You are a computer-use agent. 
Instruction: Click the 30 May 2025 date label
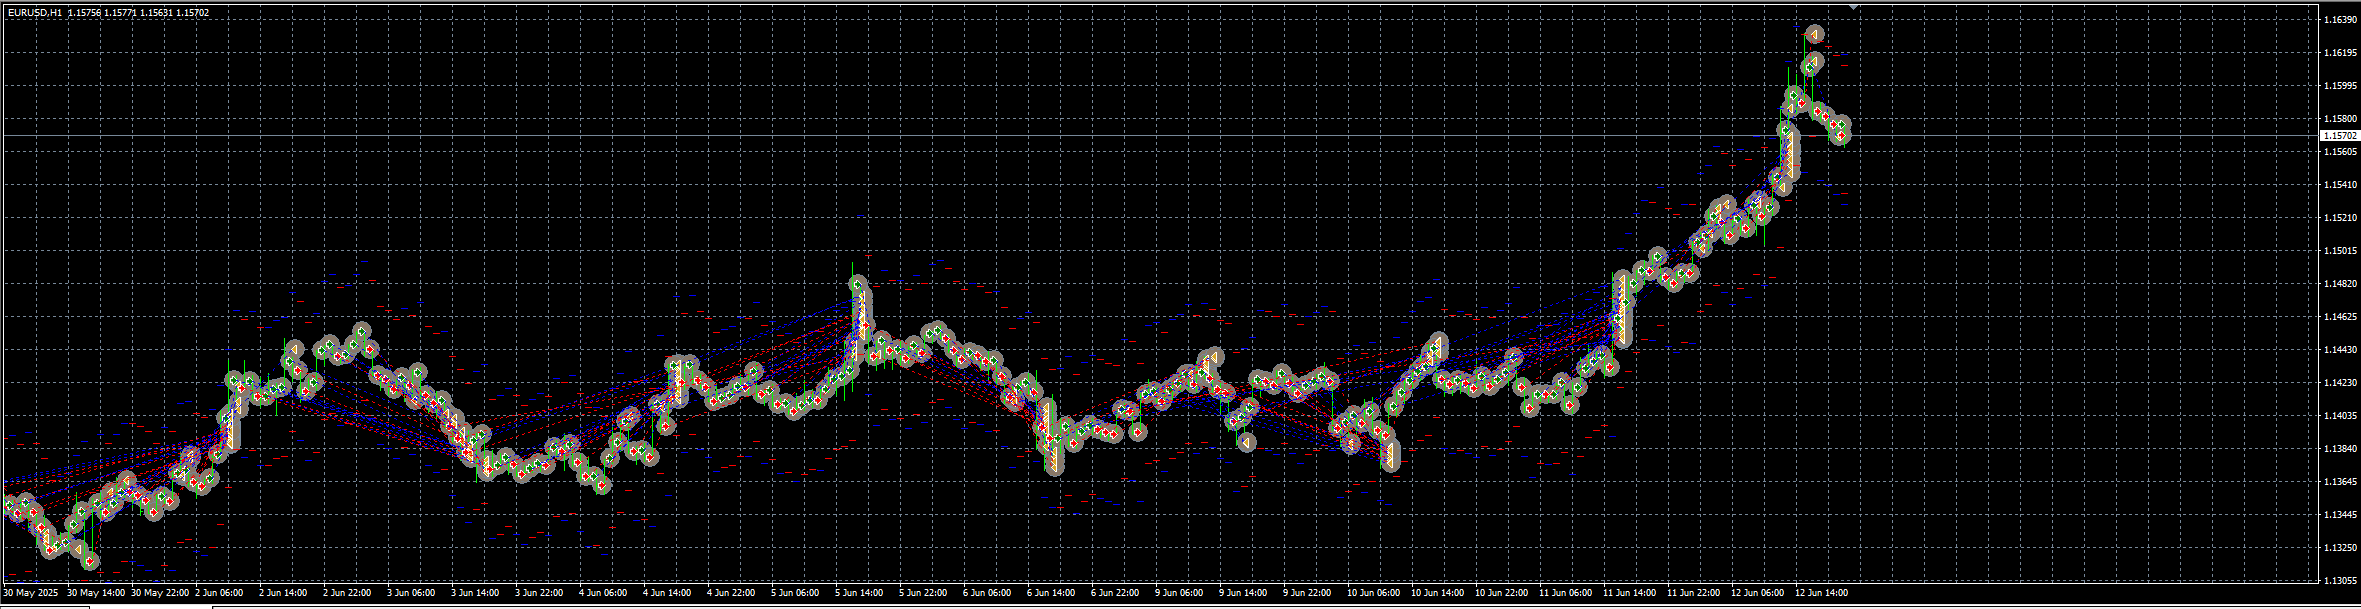pos(31,593)
